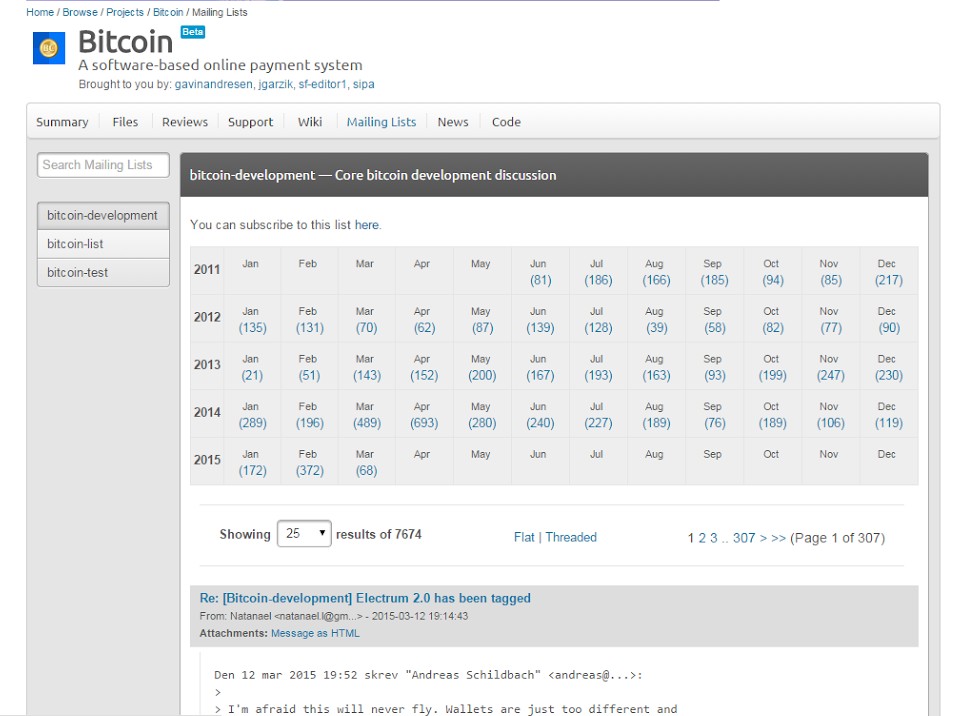This screenshot has height=716, width=968.
Task: Click the Beta badge beside Bitcoin title
Action: [x=193, y=31]
